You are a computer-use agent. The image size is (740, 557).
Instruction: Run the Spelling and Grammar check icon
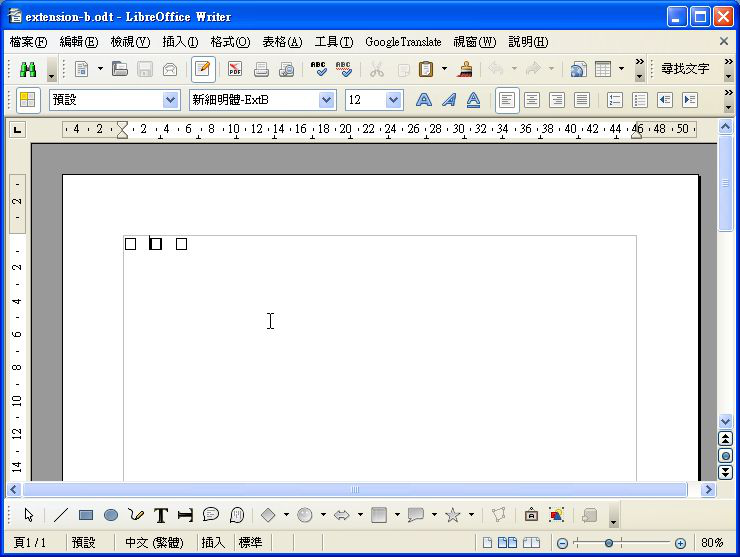click(x=319, y=69)
